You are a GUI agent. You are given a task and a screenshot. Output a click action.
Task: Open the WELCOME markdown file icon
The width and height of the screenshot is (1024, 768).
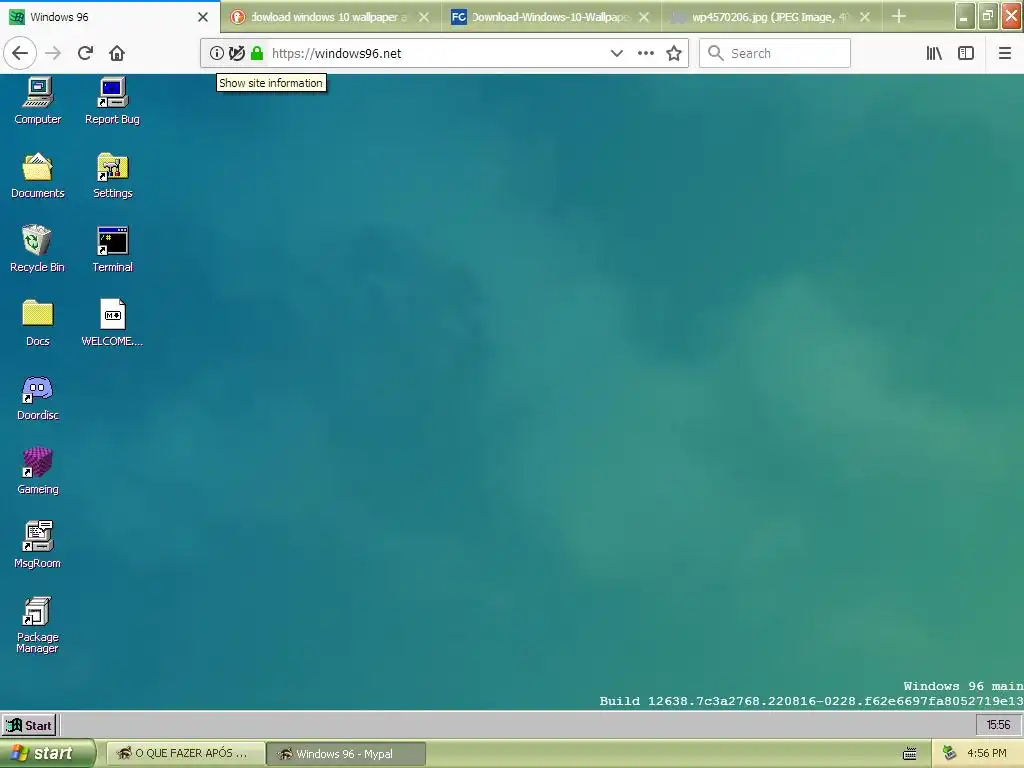tap(112, 323)
